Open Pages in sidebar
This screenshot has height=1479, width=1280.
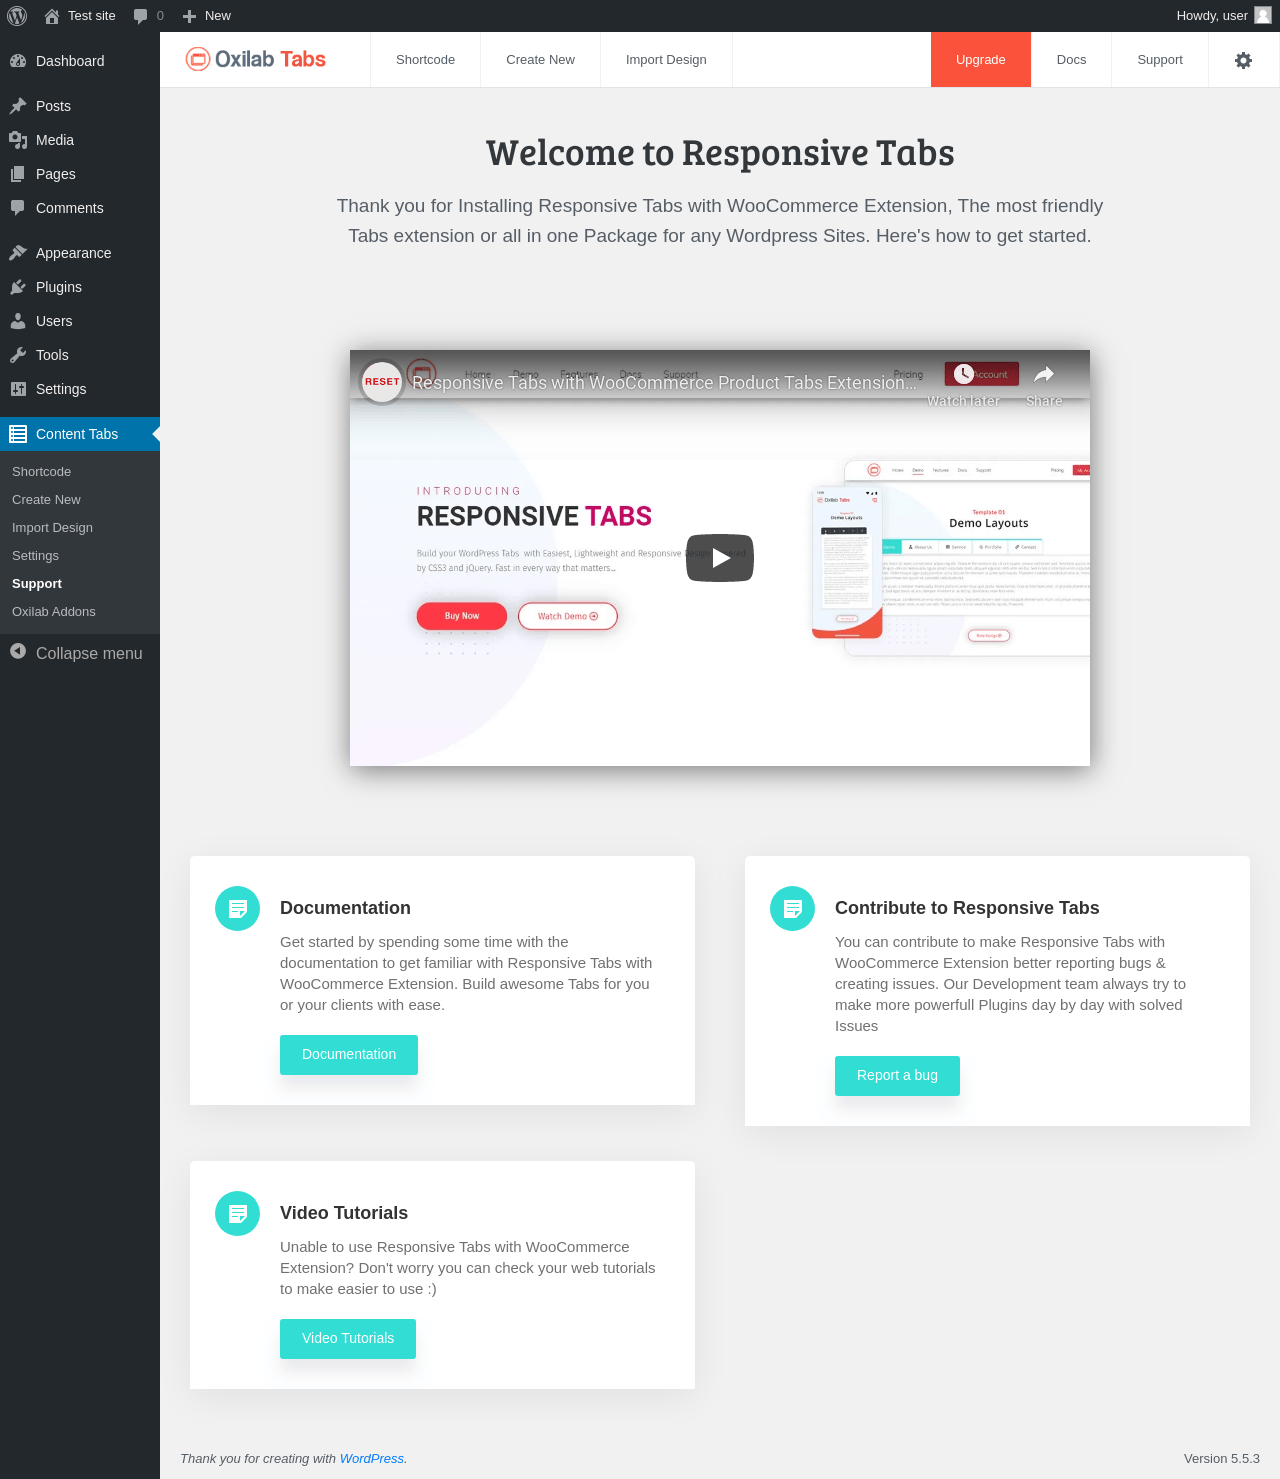(x=80, y=174)
